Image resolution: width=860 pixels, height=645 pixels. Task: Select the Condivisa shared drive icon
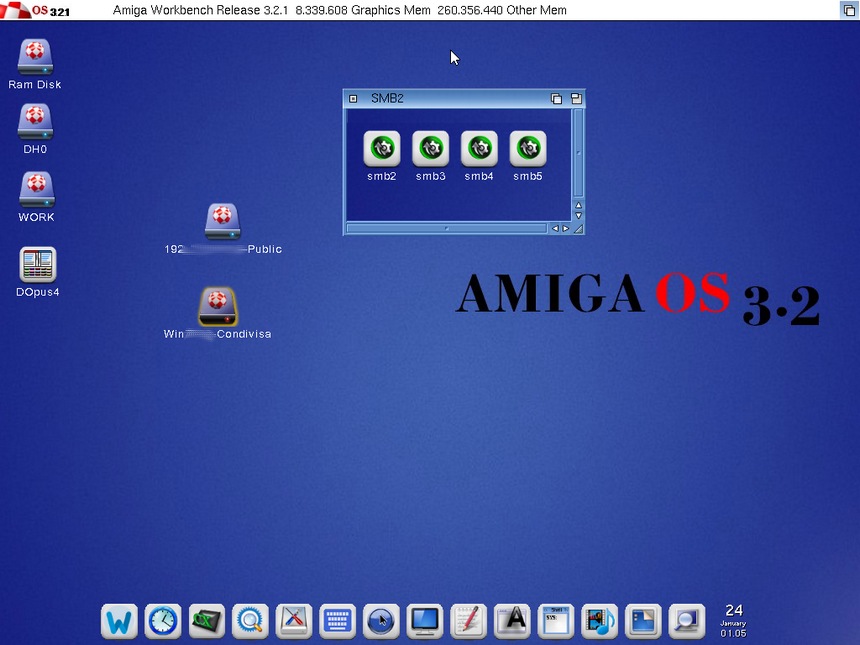pyautogui.click(x=218, y=306)
